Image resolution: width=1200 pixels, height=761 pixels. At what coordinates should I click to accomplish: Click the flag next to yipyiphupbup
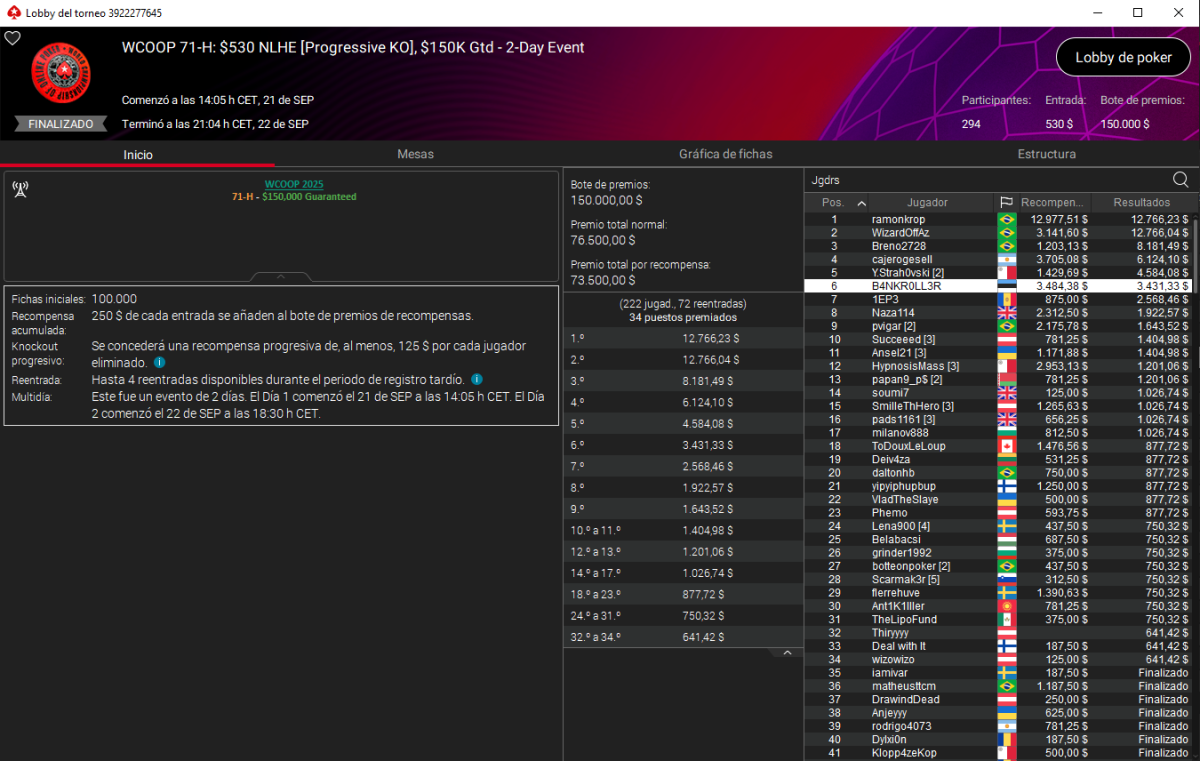[1006, 486]
